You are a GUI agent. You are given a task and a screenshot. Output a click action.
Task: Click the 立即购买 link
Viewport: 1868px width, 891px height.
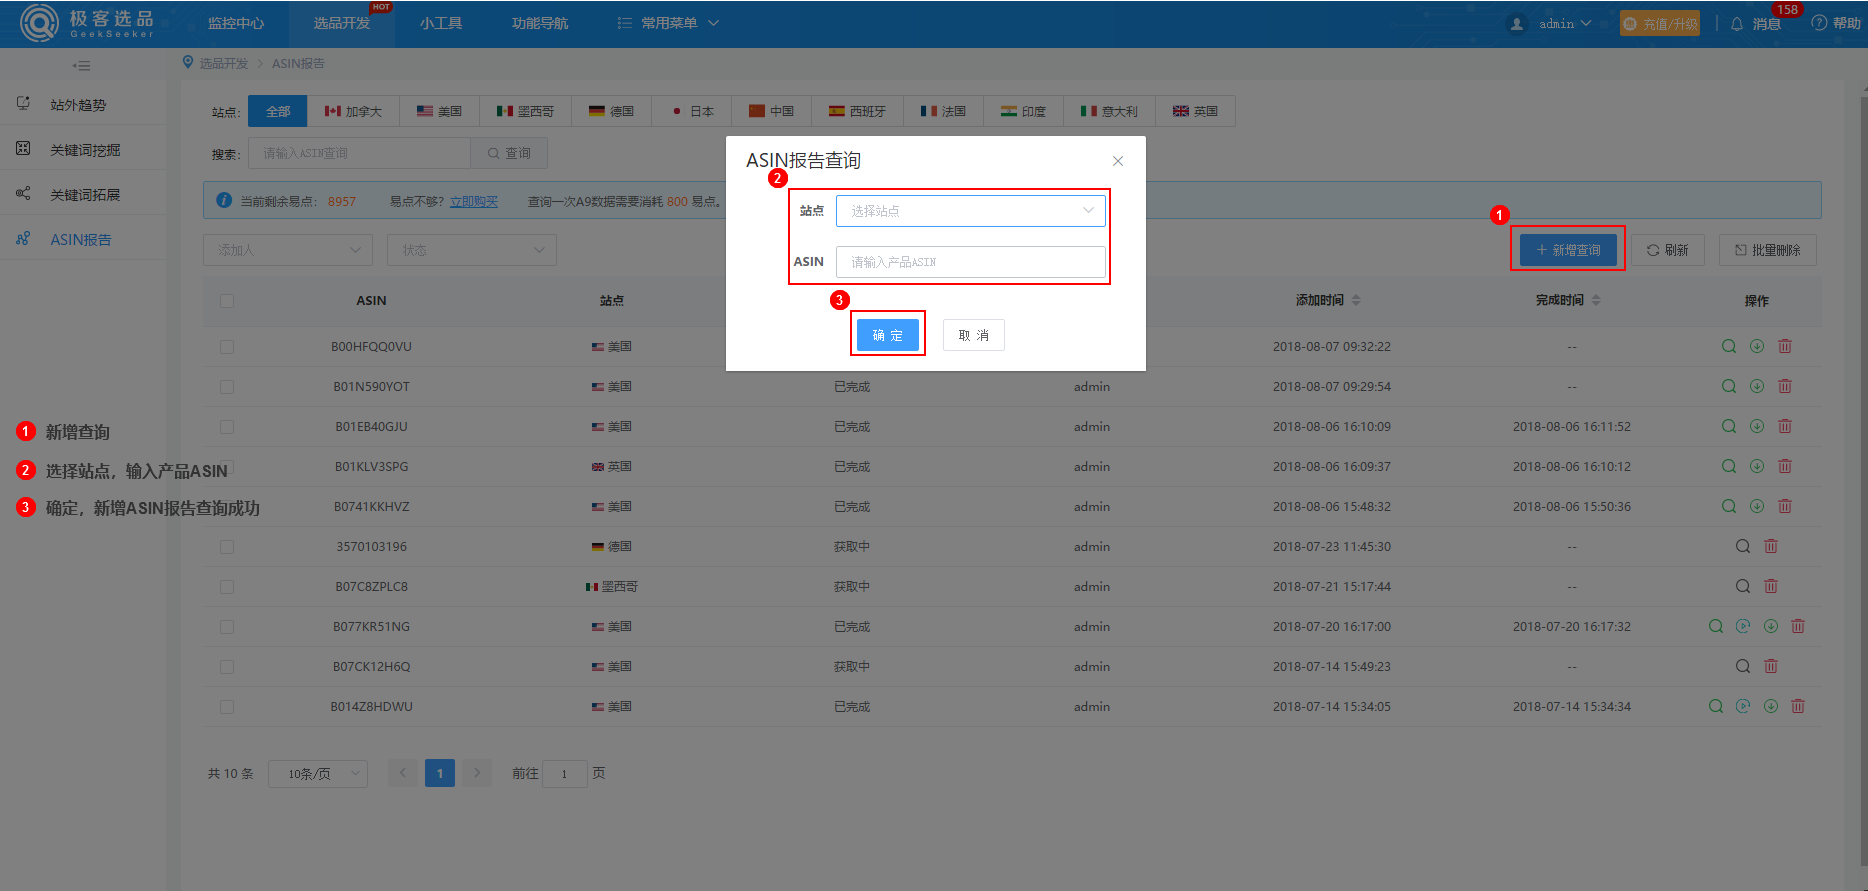point(473,201)
